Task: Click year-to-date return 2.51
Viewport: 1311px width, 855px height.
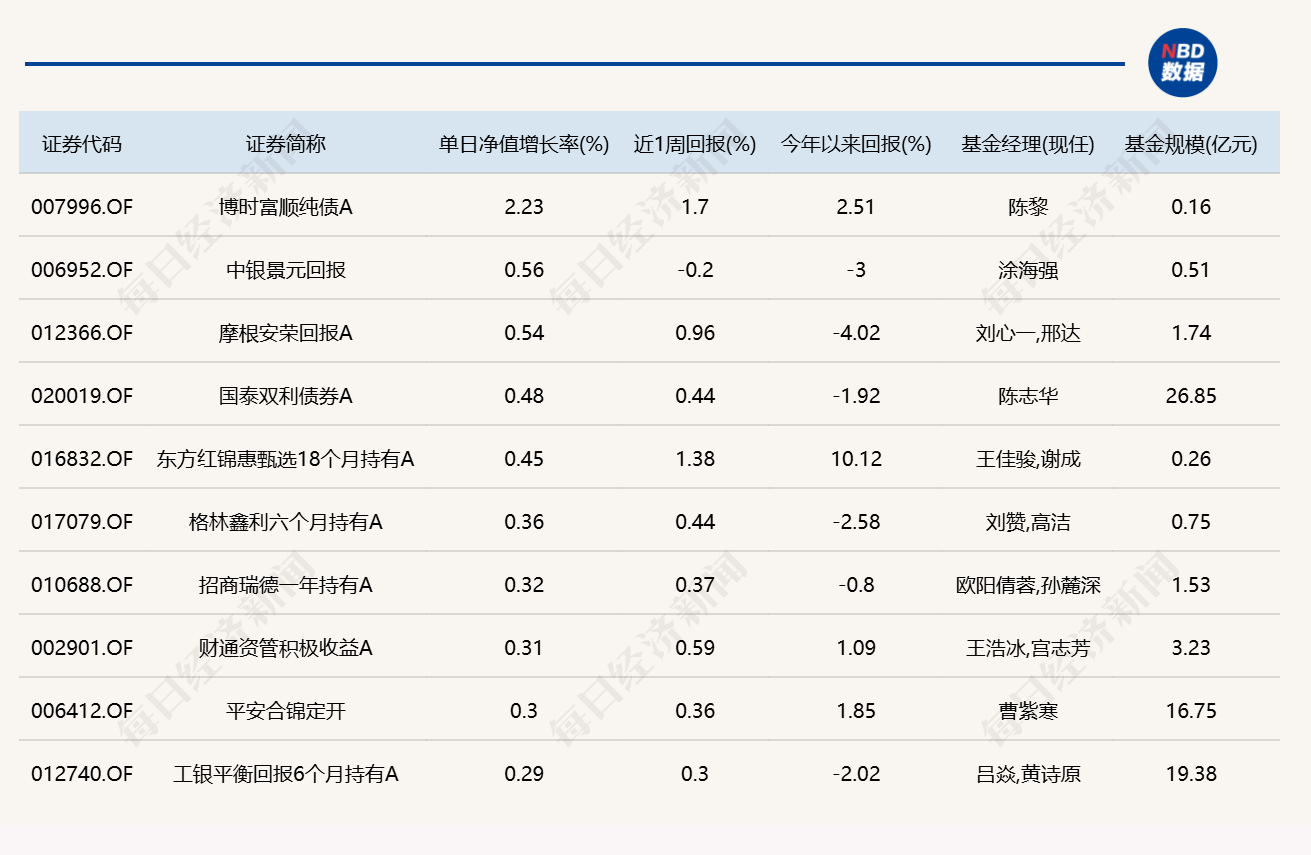Action: [x=856, y=207]
